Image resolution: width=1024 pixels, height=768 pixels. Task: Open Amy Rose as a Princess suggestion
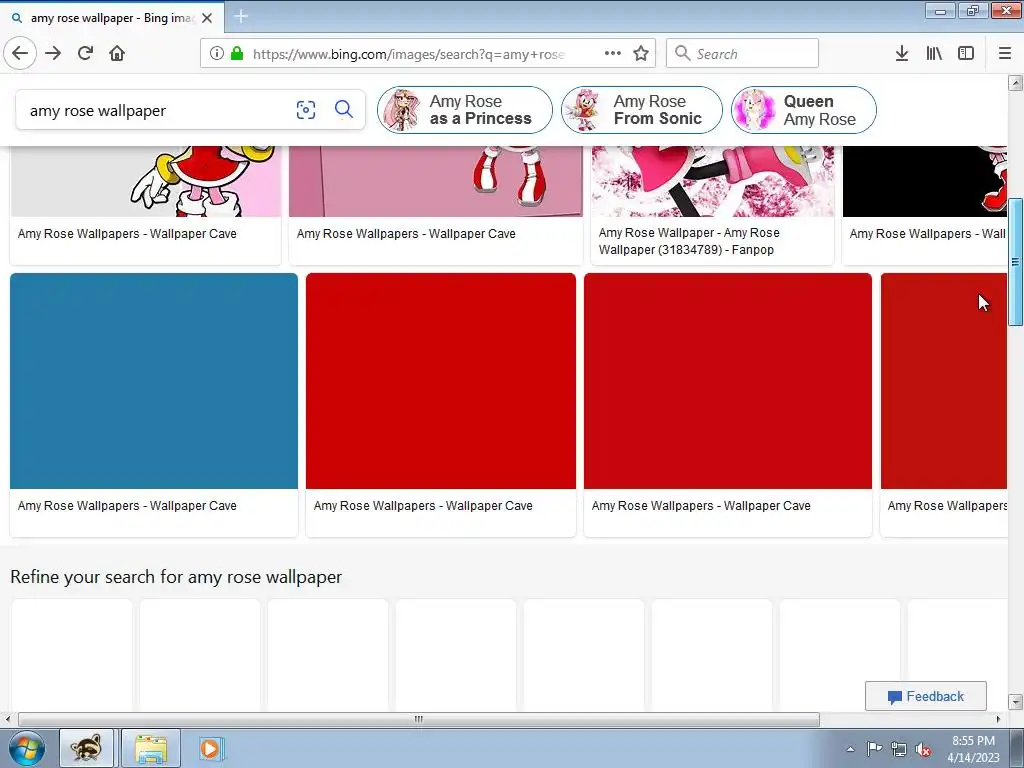click(x=464, y=110)
